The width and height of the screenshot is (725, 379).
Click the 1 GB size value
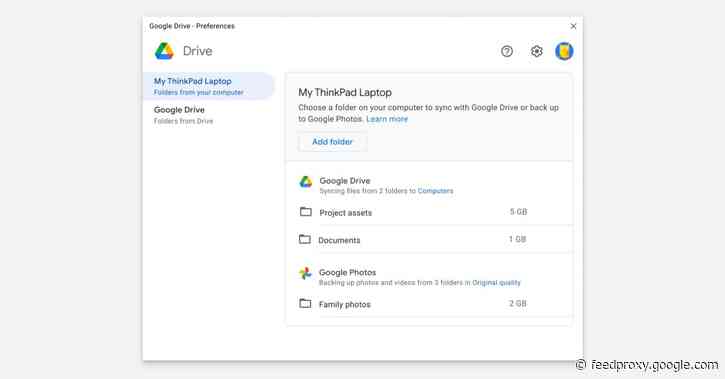click(517, 239)
